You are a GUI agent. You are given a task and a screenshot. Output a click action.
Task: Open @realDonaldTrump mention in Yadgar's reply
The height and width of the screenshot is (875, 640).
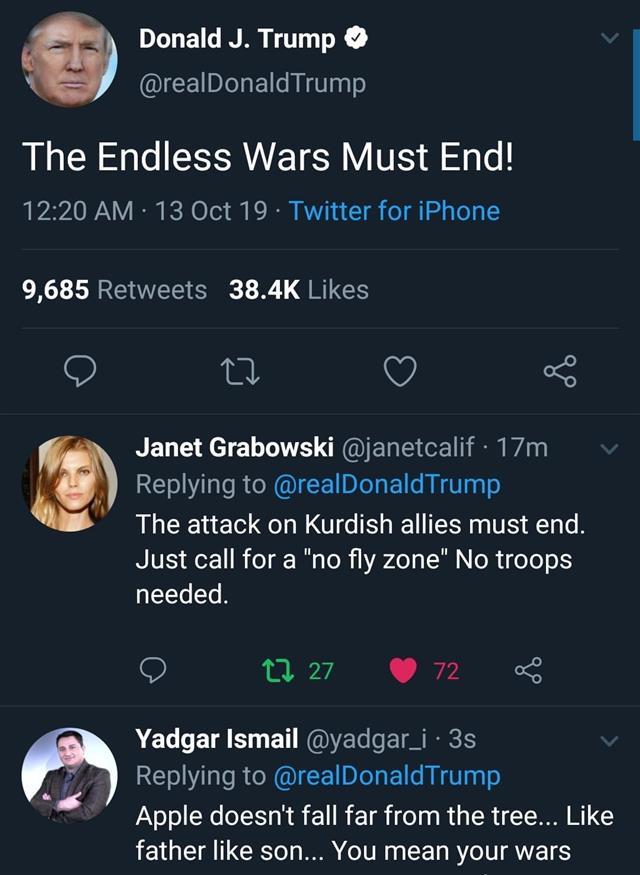[386, 776]
